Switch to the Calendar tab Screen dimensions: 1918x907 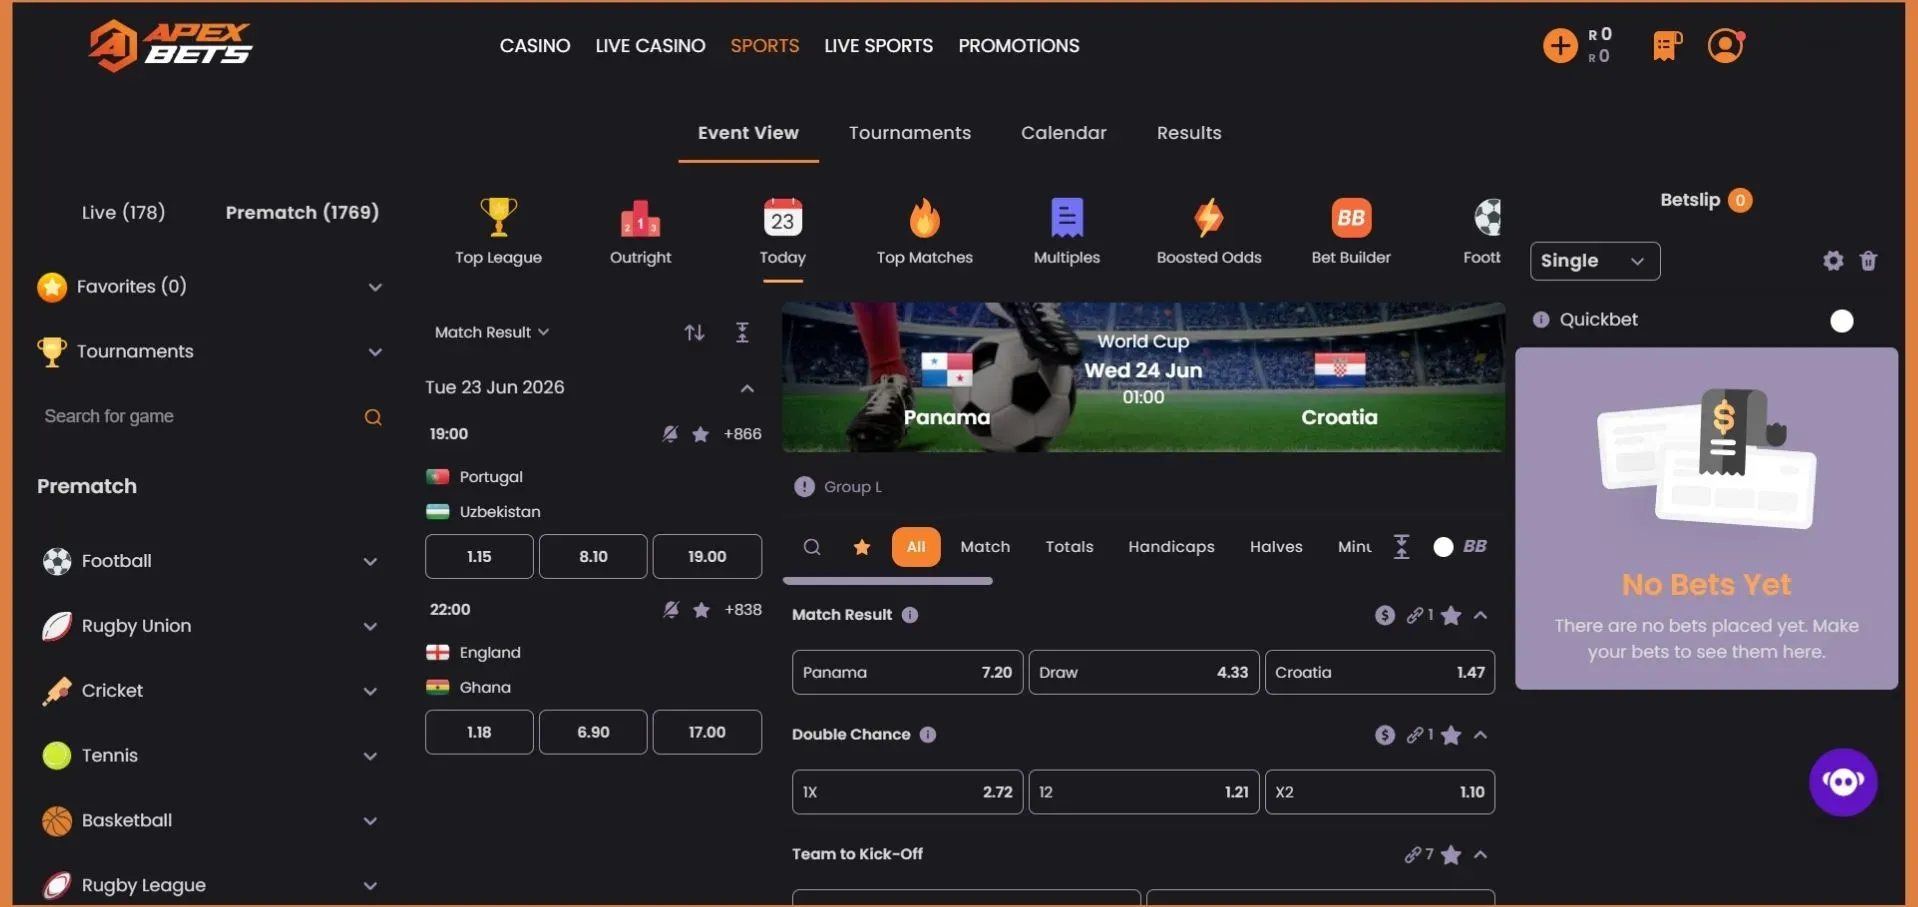tap(1063, 133)
